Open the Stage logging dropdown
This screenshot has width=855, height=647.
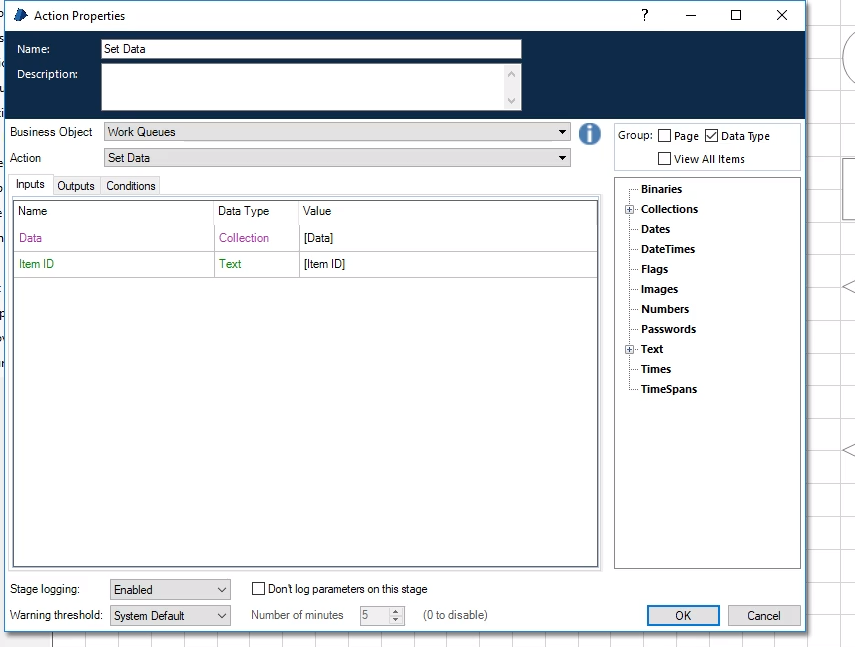170,590
